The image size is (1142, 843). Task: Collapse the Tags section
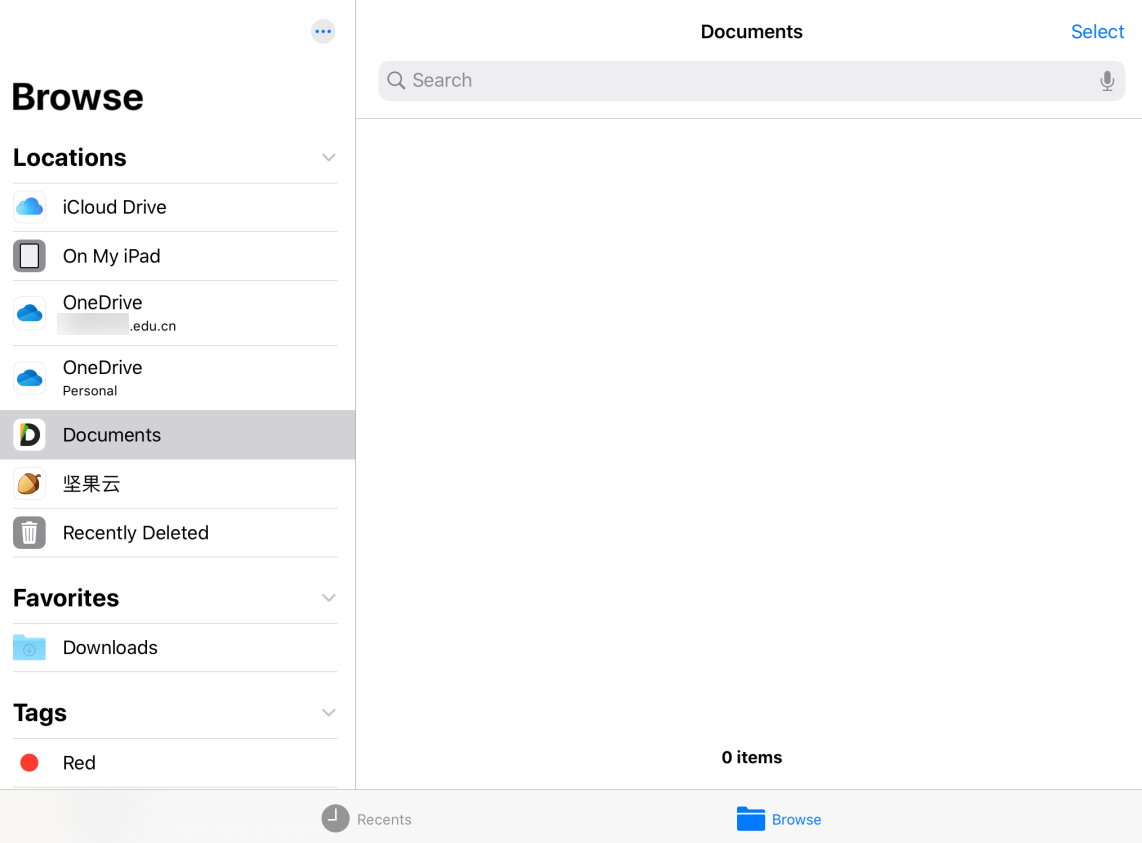pos(328,712)
